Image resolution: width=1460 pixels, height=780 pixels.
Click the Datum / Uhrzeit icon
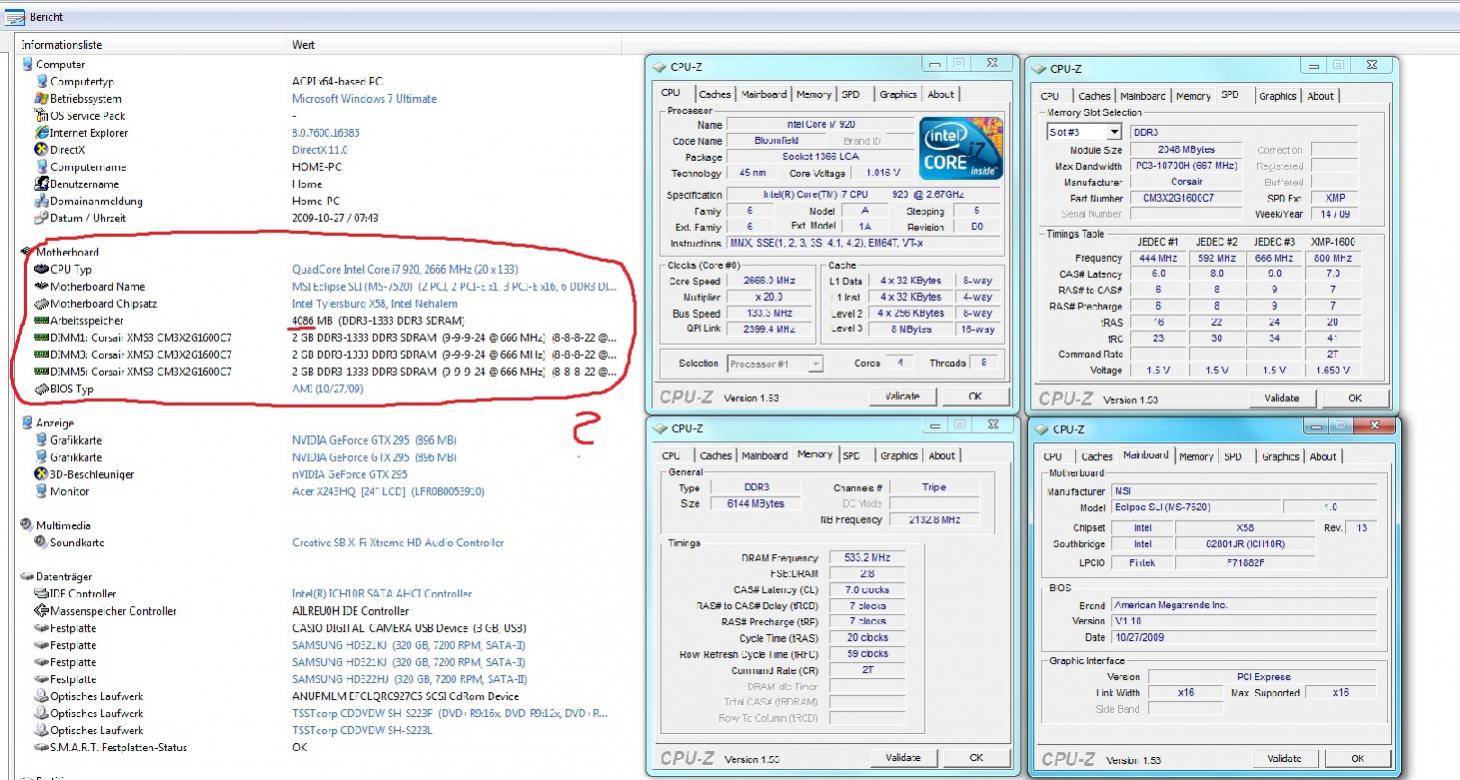click(42, 217)
